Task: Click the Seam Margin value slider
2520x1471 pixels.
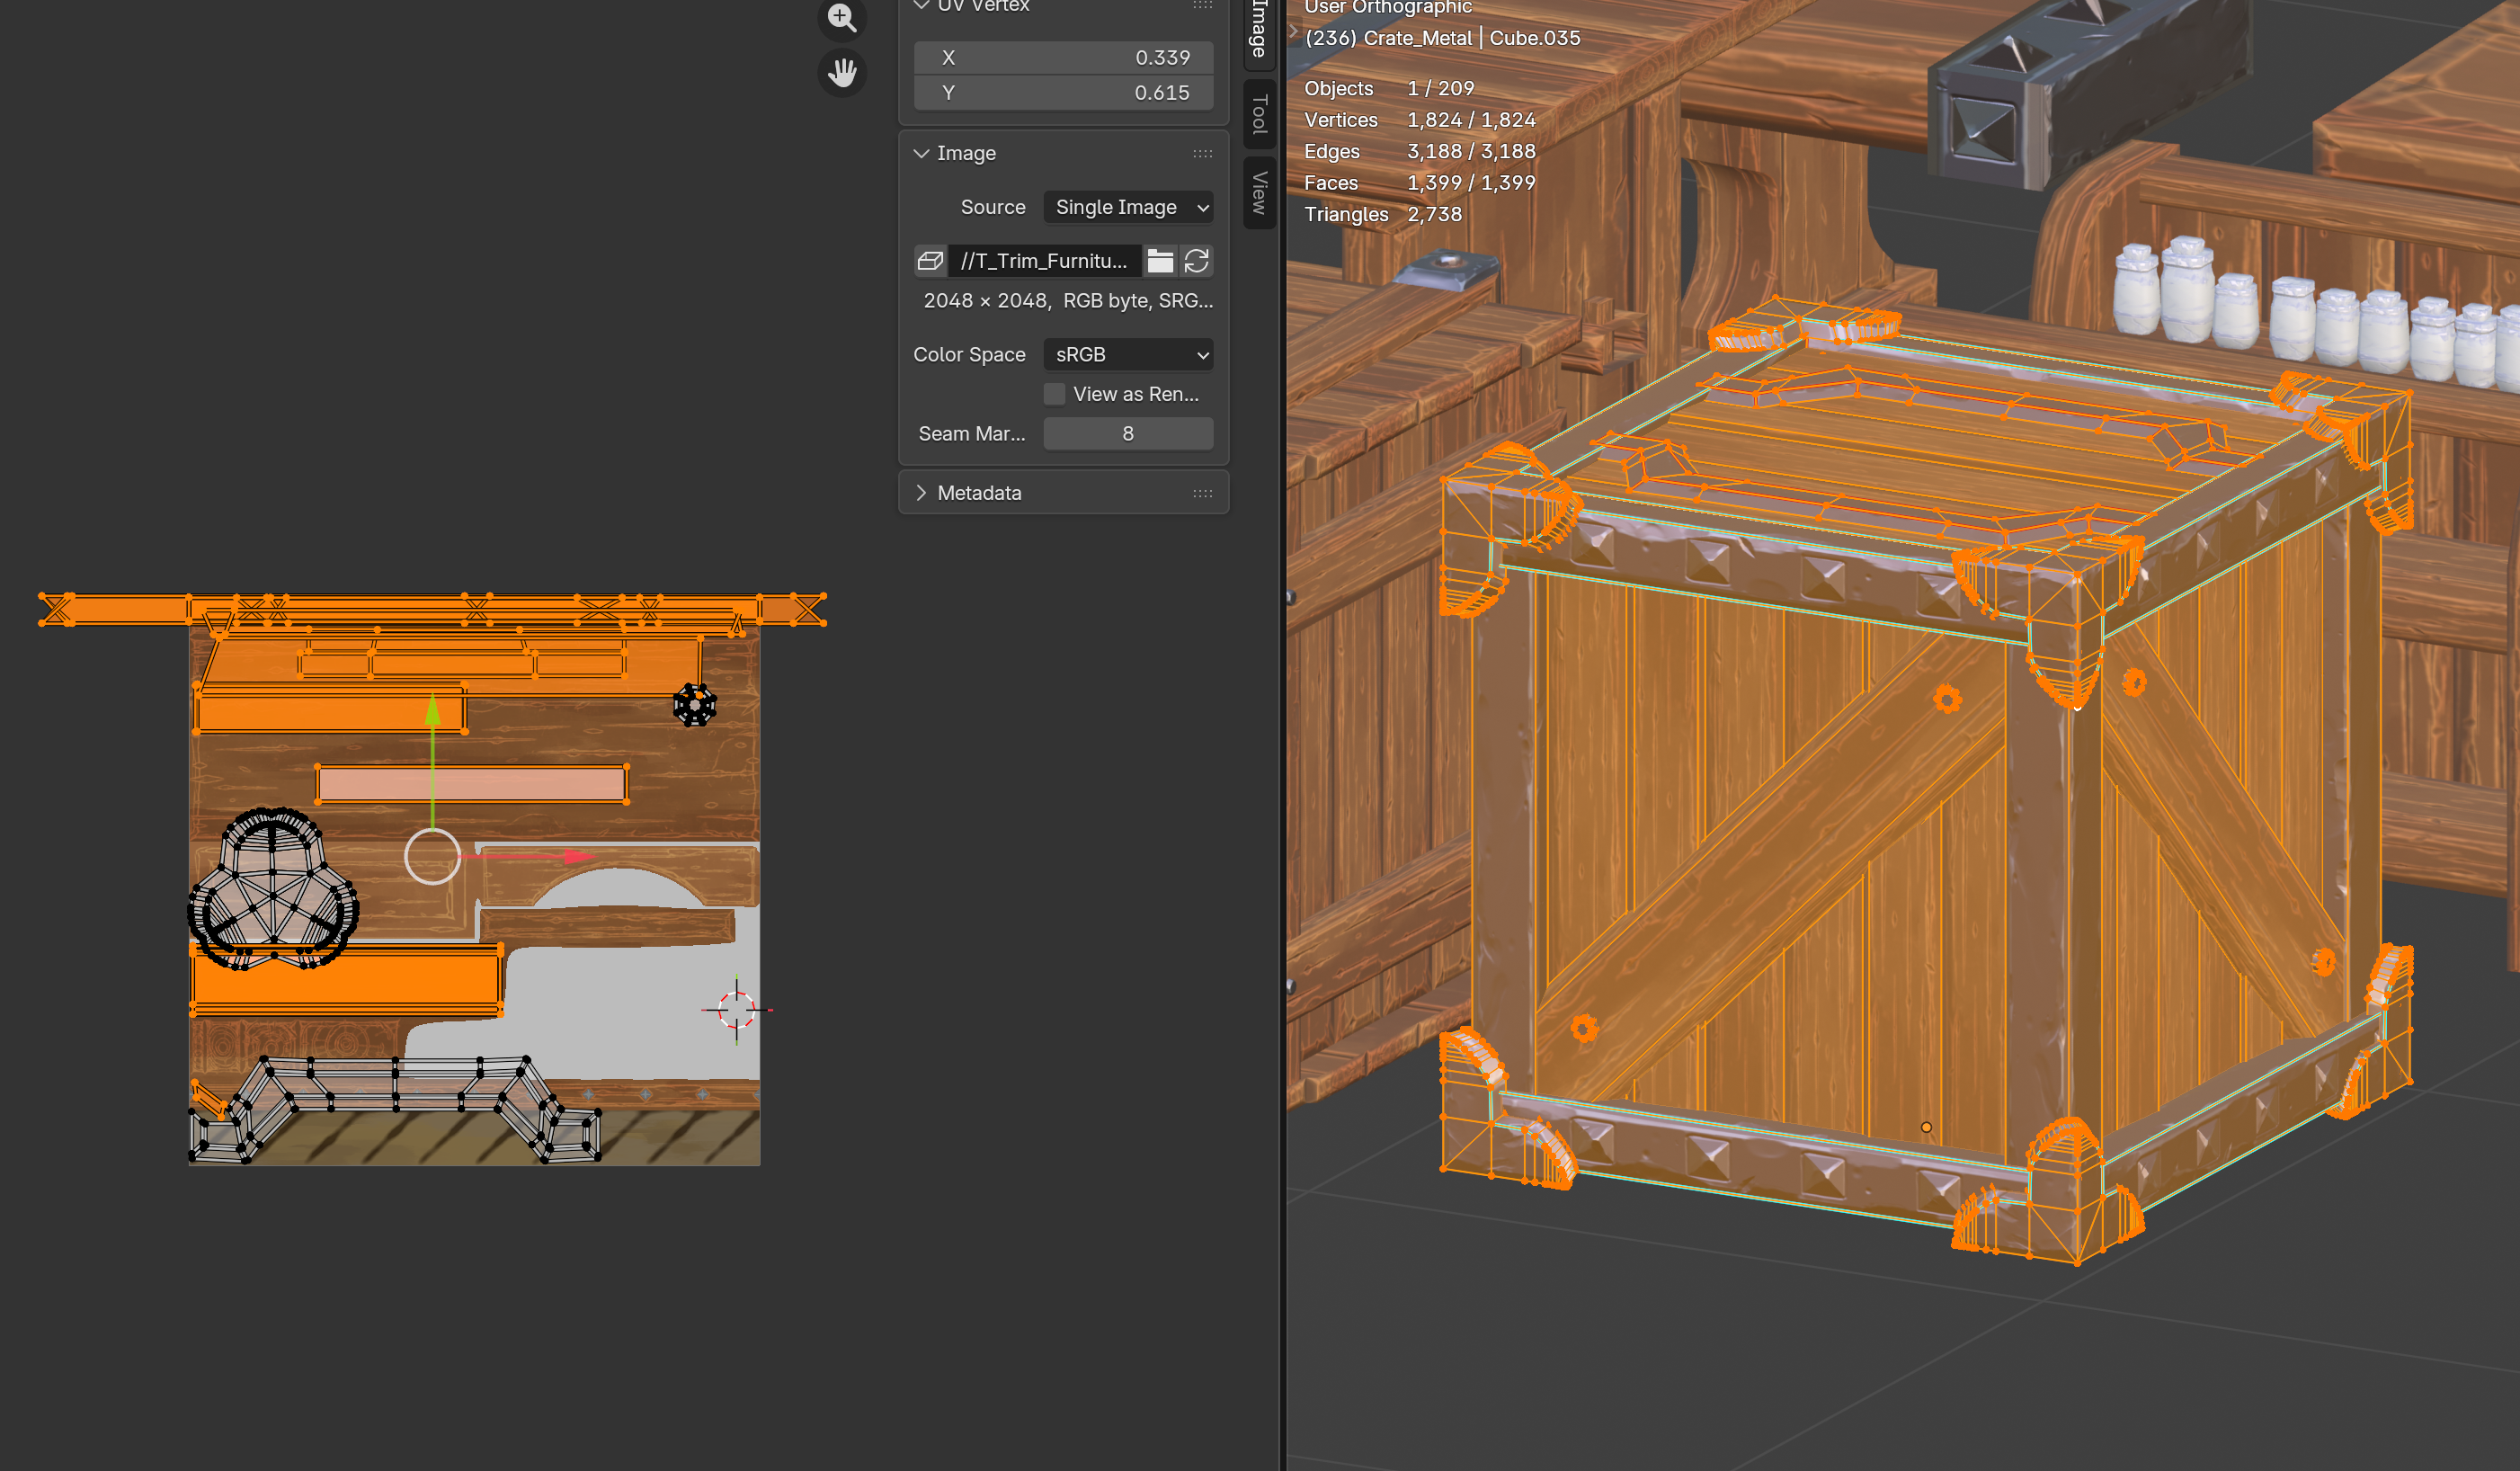Action: coord(1128,434)
